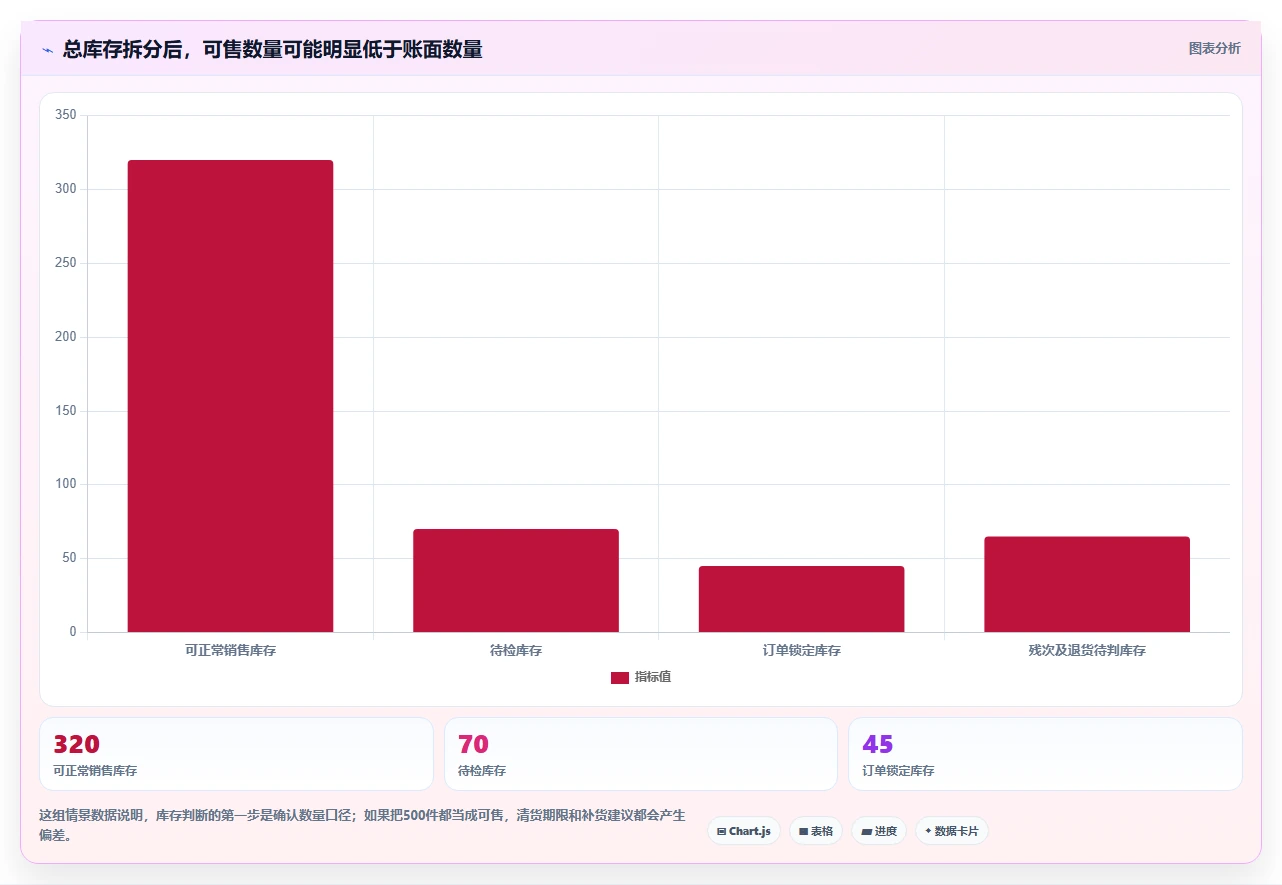The image size is (1282, 885).
Task: Click the progress icon in 进度 chip
Action: [x=866, y=831]
